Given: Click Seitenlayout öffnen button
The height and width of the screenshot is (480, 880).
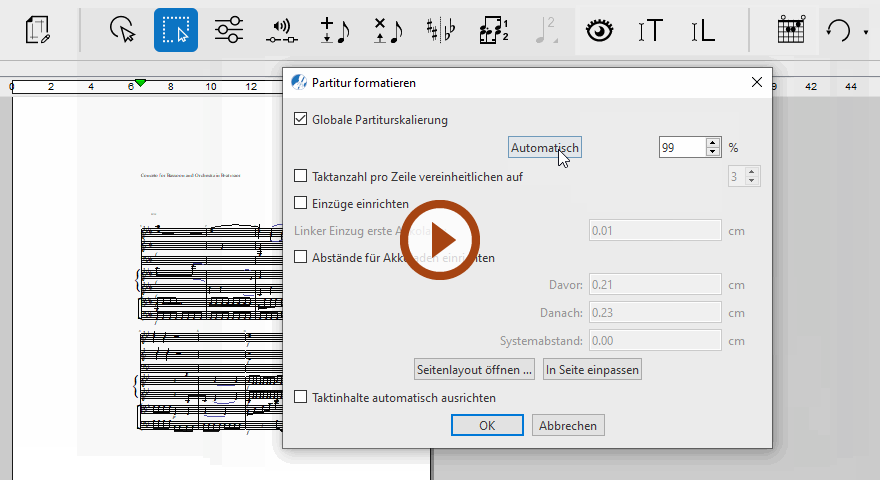Looking at the screenshot, I should click(x=474, y=370).
